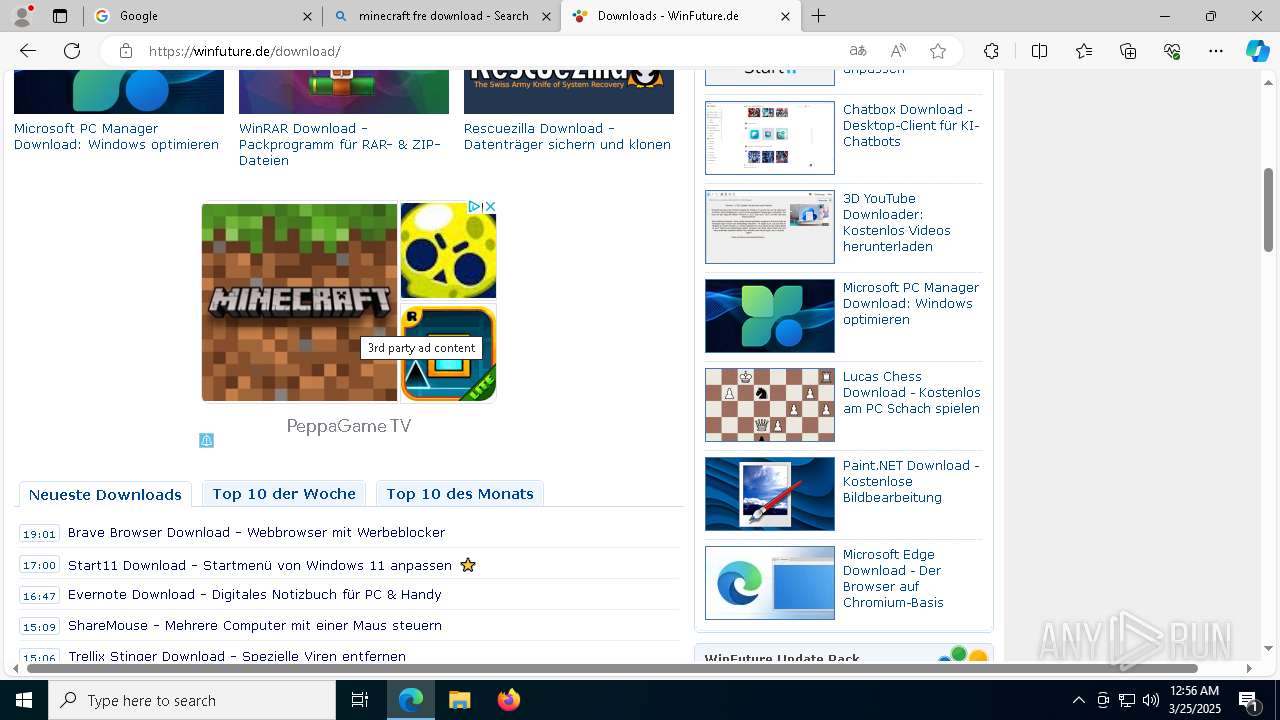
Task: Open Microsoft Edge Download sidebar link
Action: [893, 578]
